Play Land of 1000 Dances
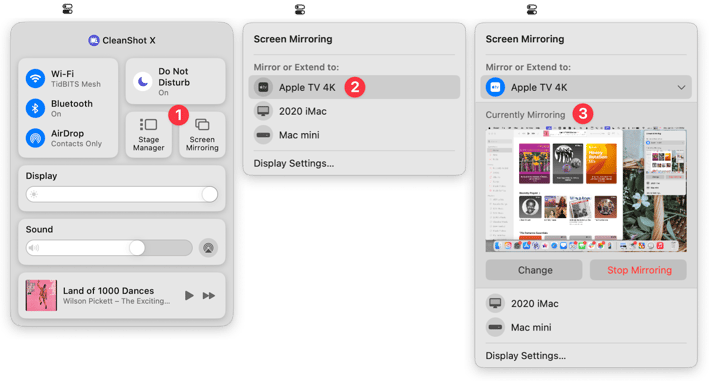This screenshot has height=381, width=709. (x=189, y=296)
